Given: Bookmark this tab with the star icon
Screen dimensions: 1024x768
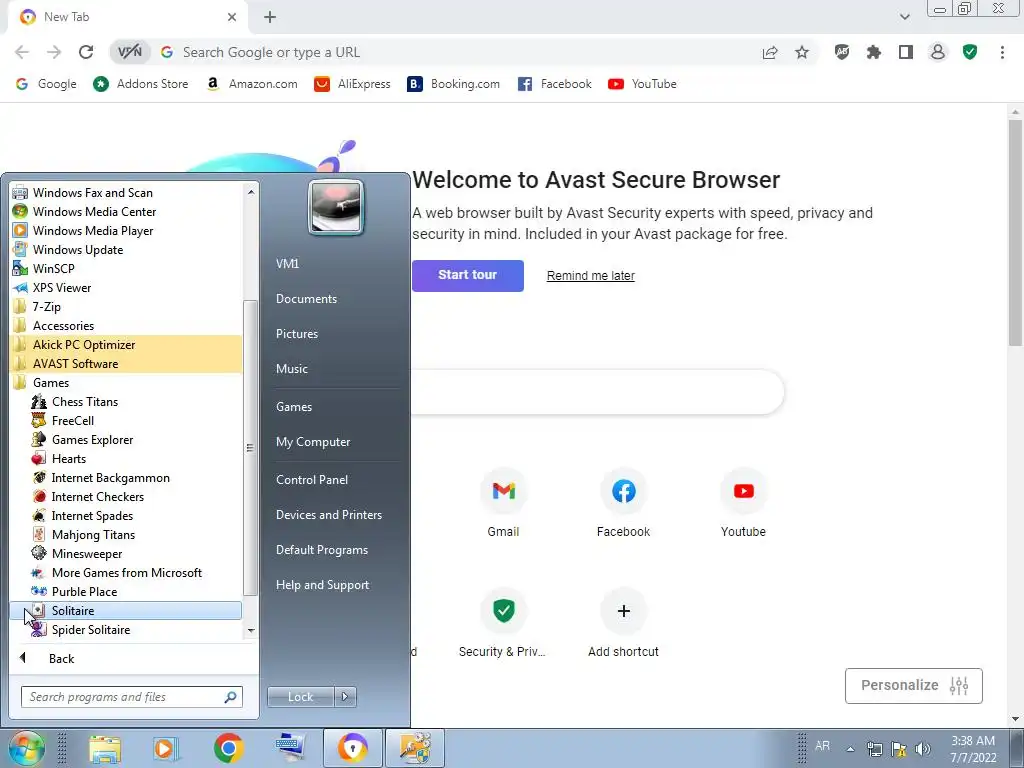Looking at the screenshot, I should tap(802, 52).
